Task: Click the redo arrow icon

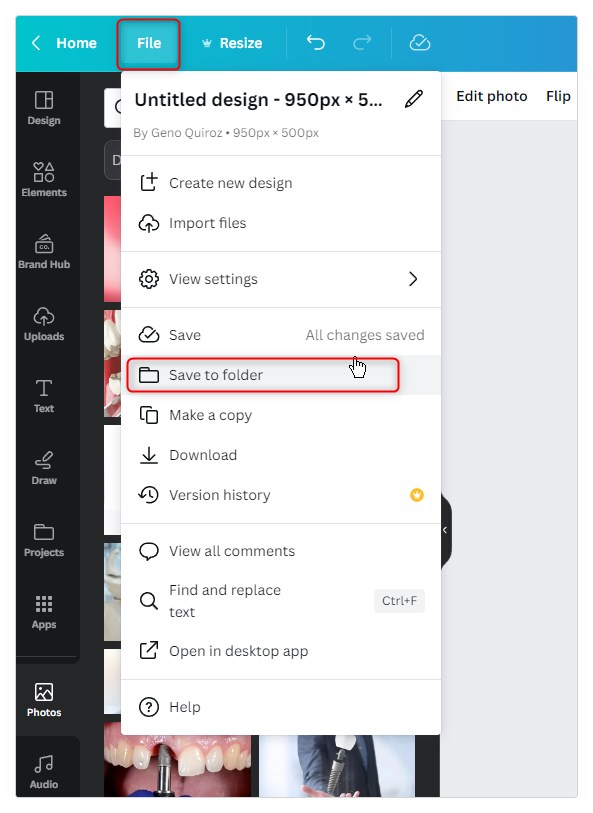Action: (x=362, y=43)
